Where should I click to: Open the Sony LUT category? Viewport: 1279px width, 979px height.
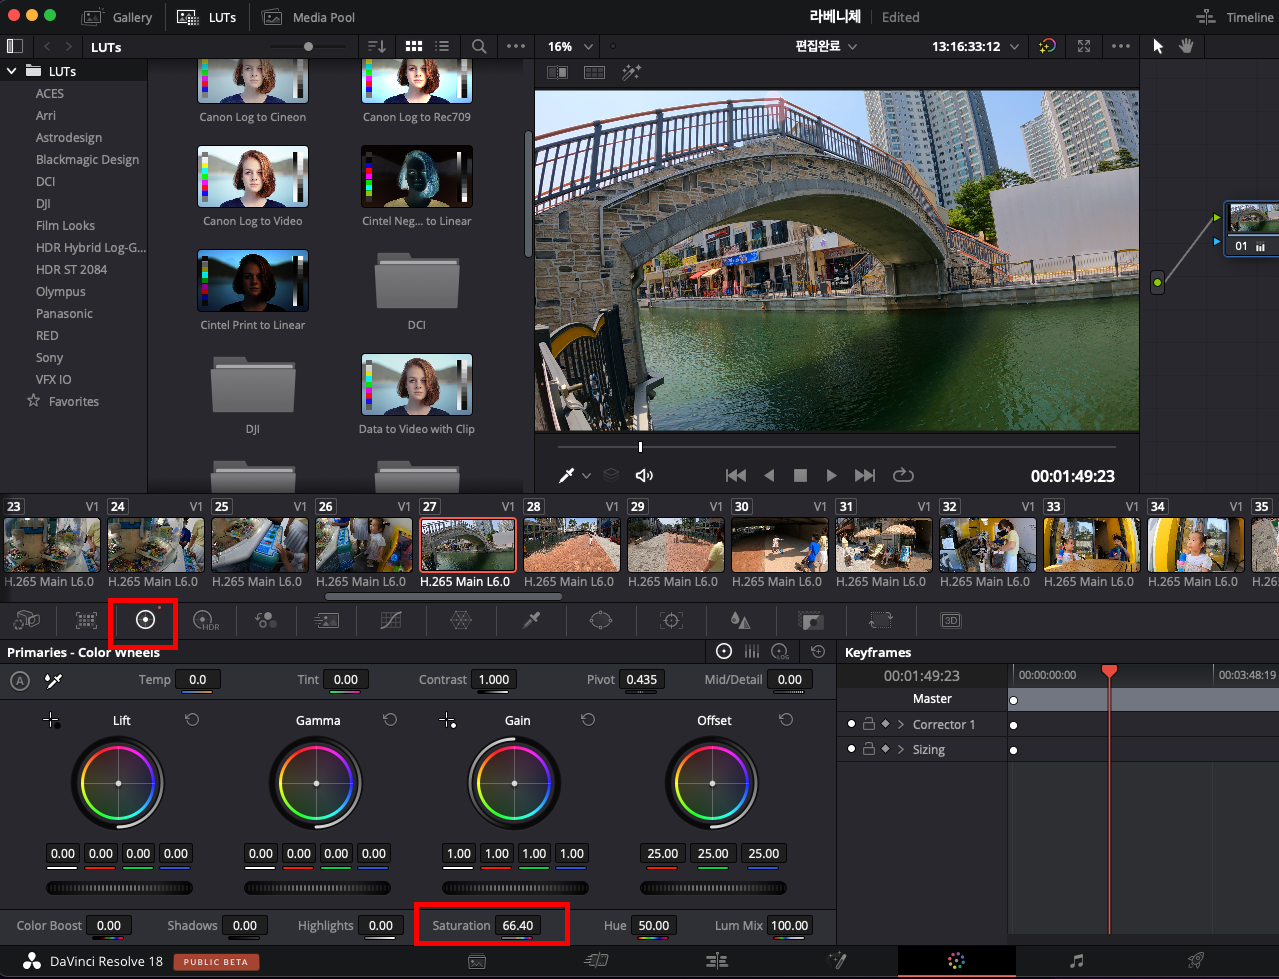click(49, 357)
